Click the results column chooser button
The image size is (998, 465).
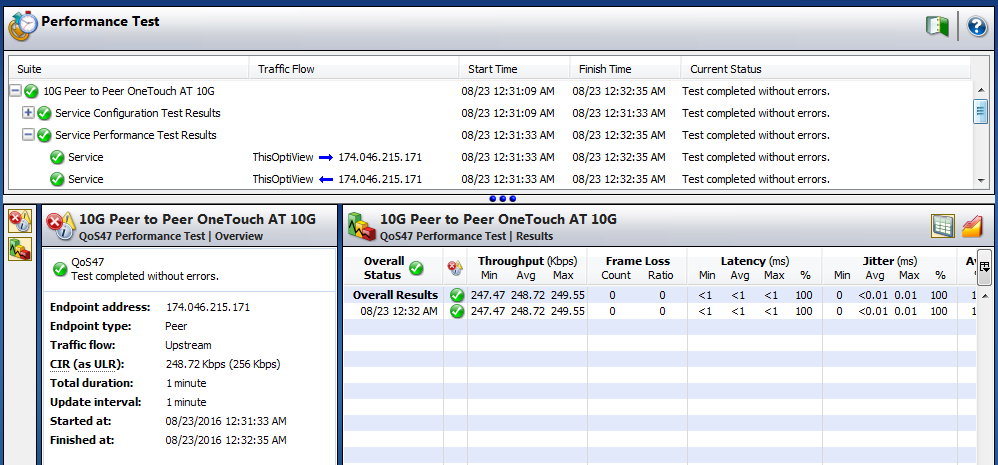pos(984,266)
